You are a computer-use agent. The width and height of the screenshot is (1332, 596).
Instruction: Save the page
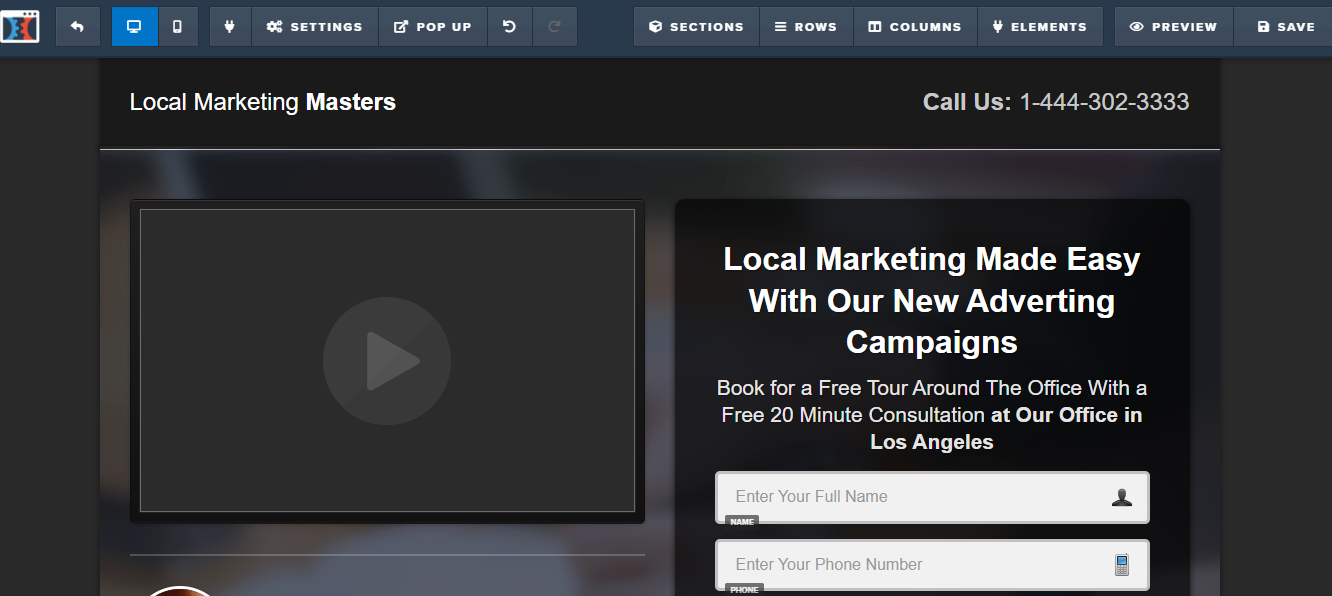(1283, 27)
